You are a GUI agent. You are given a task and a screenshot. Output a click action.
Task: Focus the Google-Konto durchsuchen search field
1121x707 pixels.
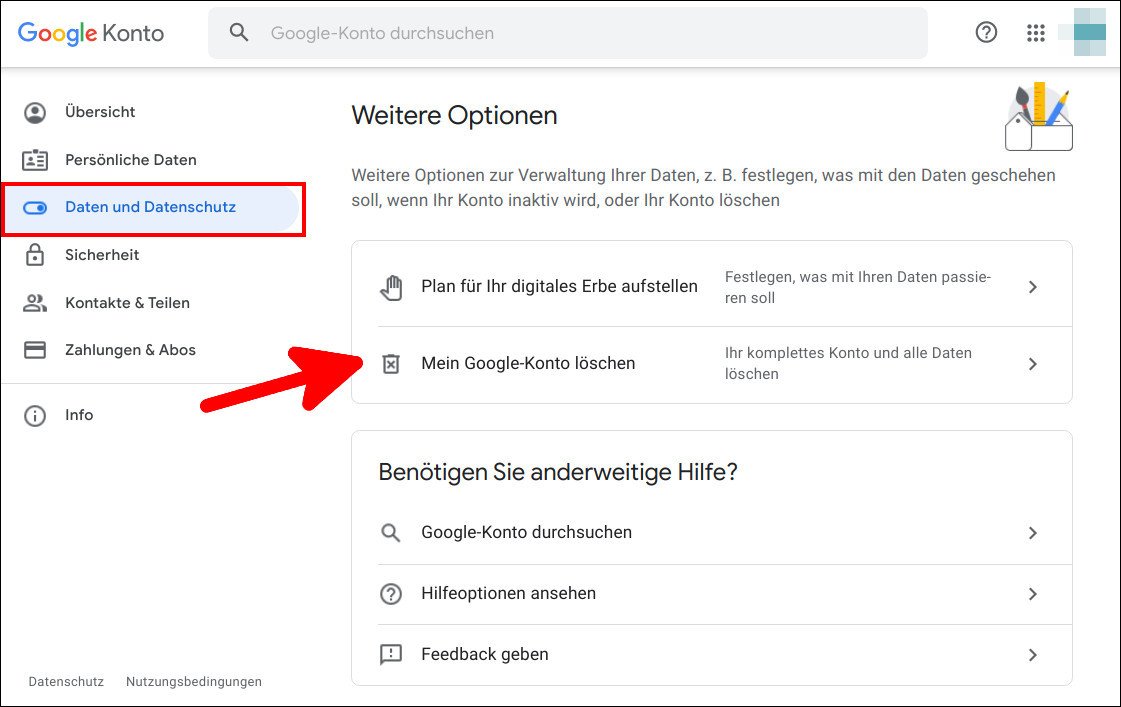568,33
